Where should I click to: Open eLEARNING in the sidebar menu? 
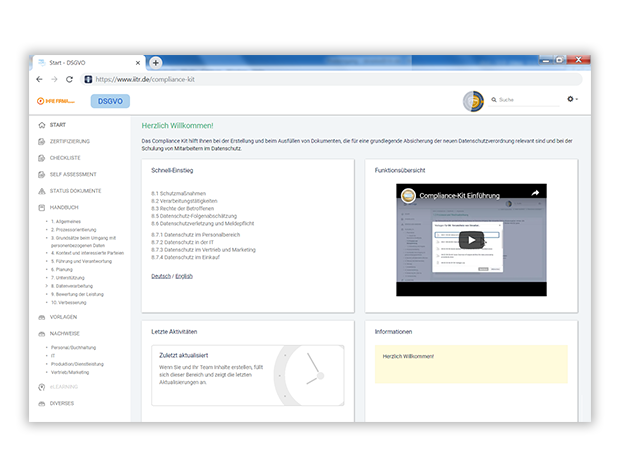coord(64,387)
